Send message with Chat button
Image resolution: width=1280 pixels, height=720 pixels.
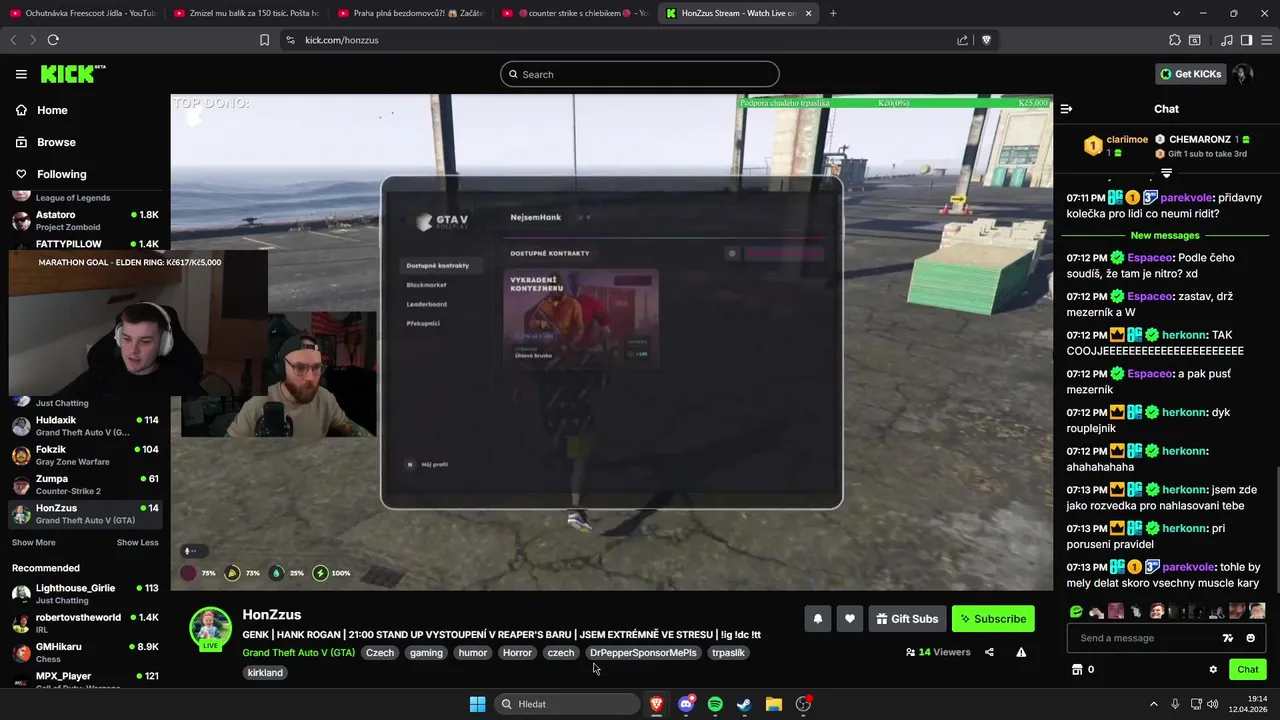tap(1248, 670)
